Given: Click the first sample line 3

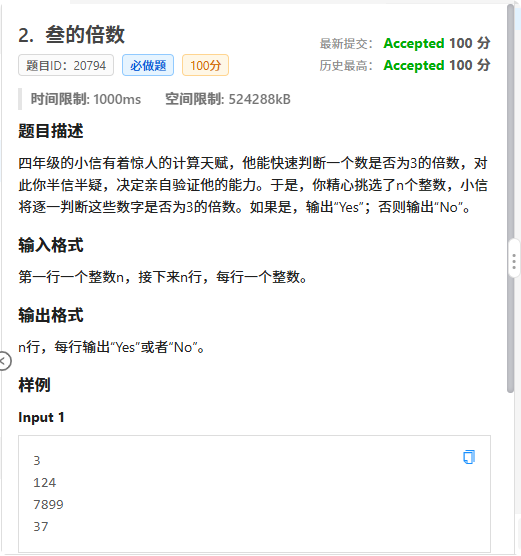Looking at the screenshot, I should click(37, 461).
